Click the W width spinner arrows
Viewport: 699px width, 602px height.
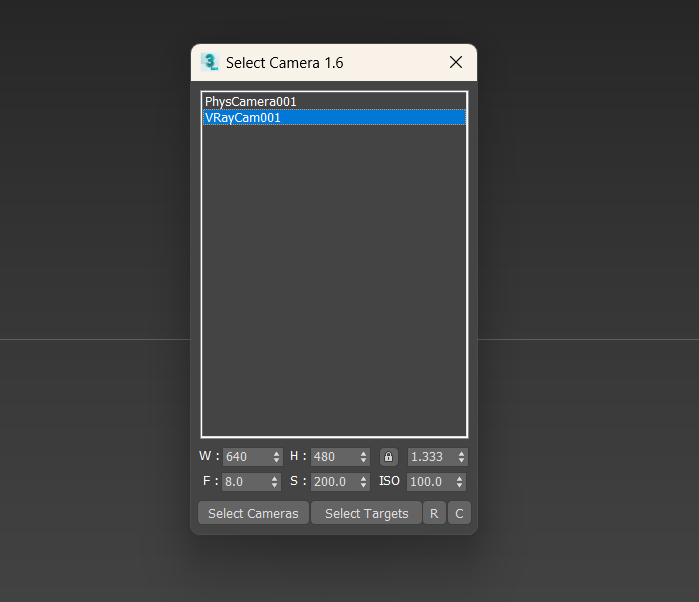point(276,457)
